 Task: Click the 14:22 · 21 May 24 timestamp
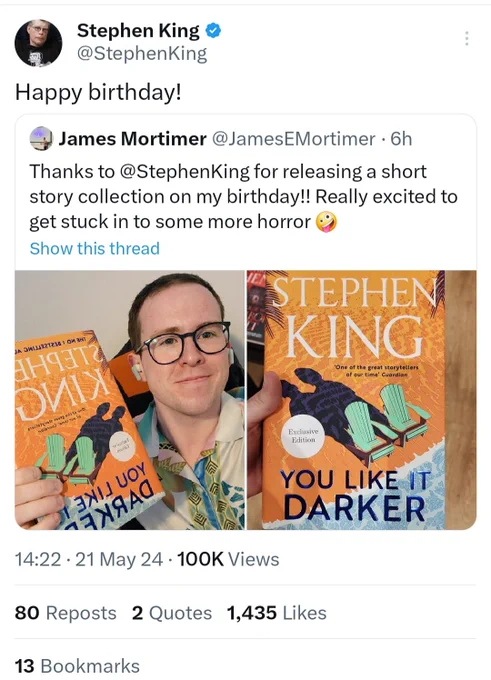coord(89,559)
